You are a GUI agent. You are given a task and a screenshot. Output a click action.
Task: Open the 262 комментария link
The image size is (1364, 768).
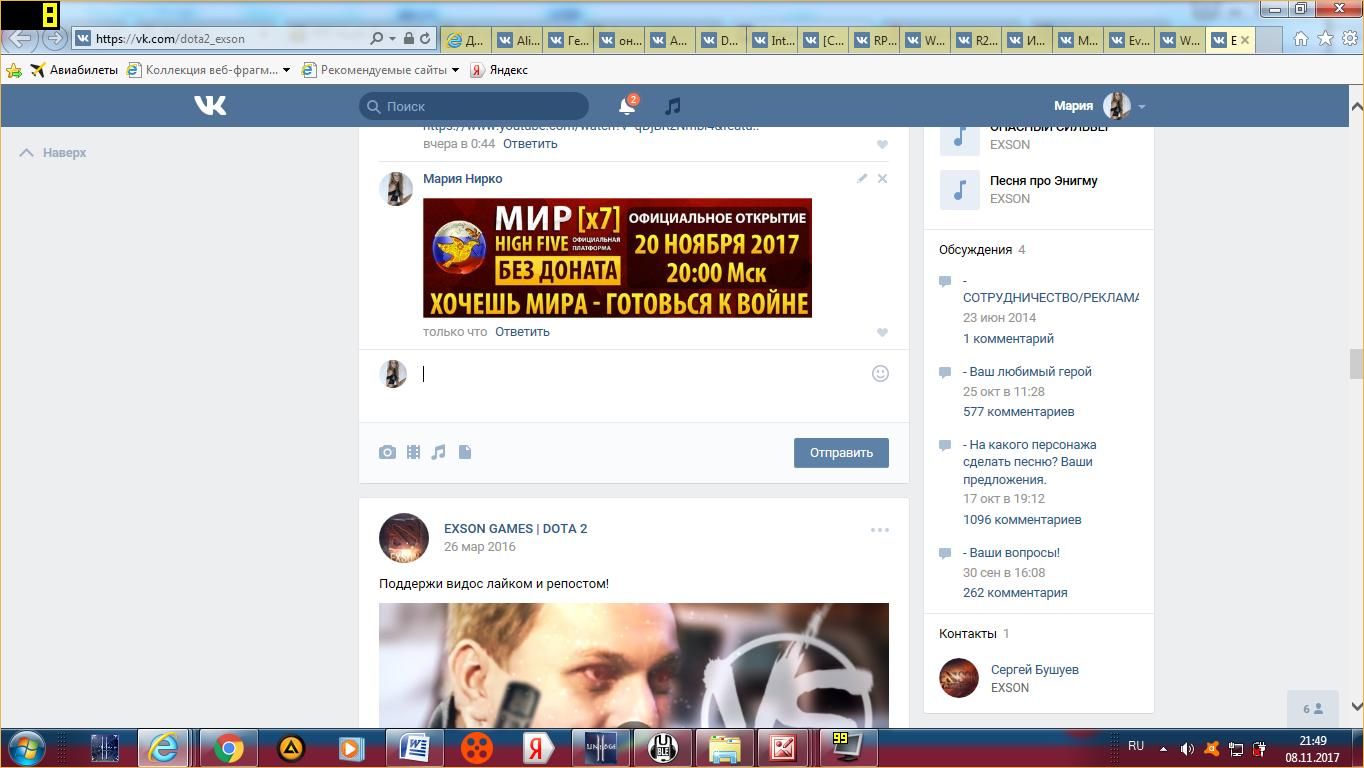[x=1015, y=592]
